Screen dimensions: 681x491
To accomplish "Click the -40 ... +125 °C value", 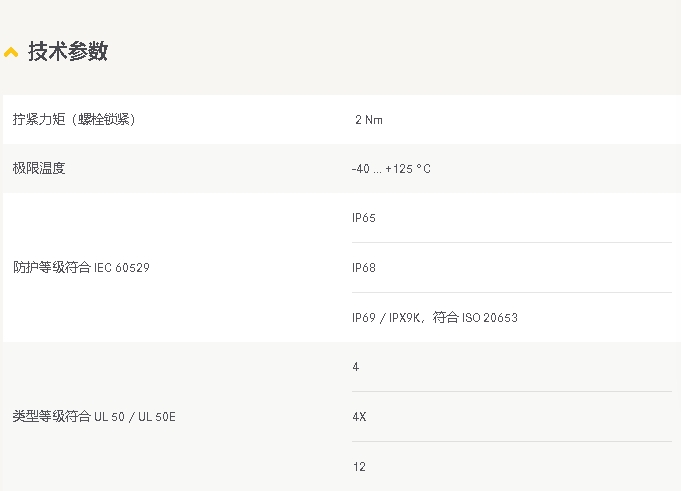I will [391, 168].
